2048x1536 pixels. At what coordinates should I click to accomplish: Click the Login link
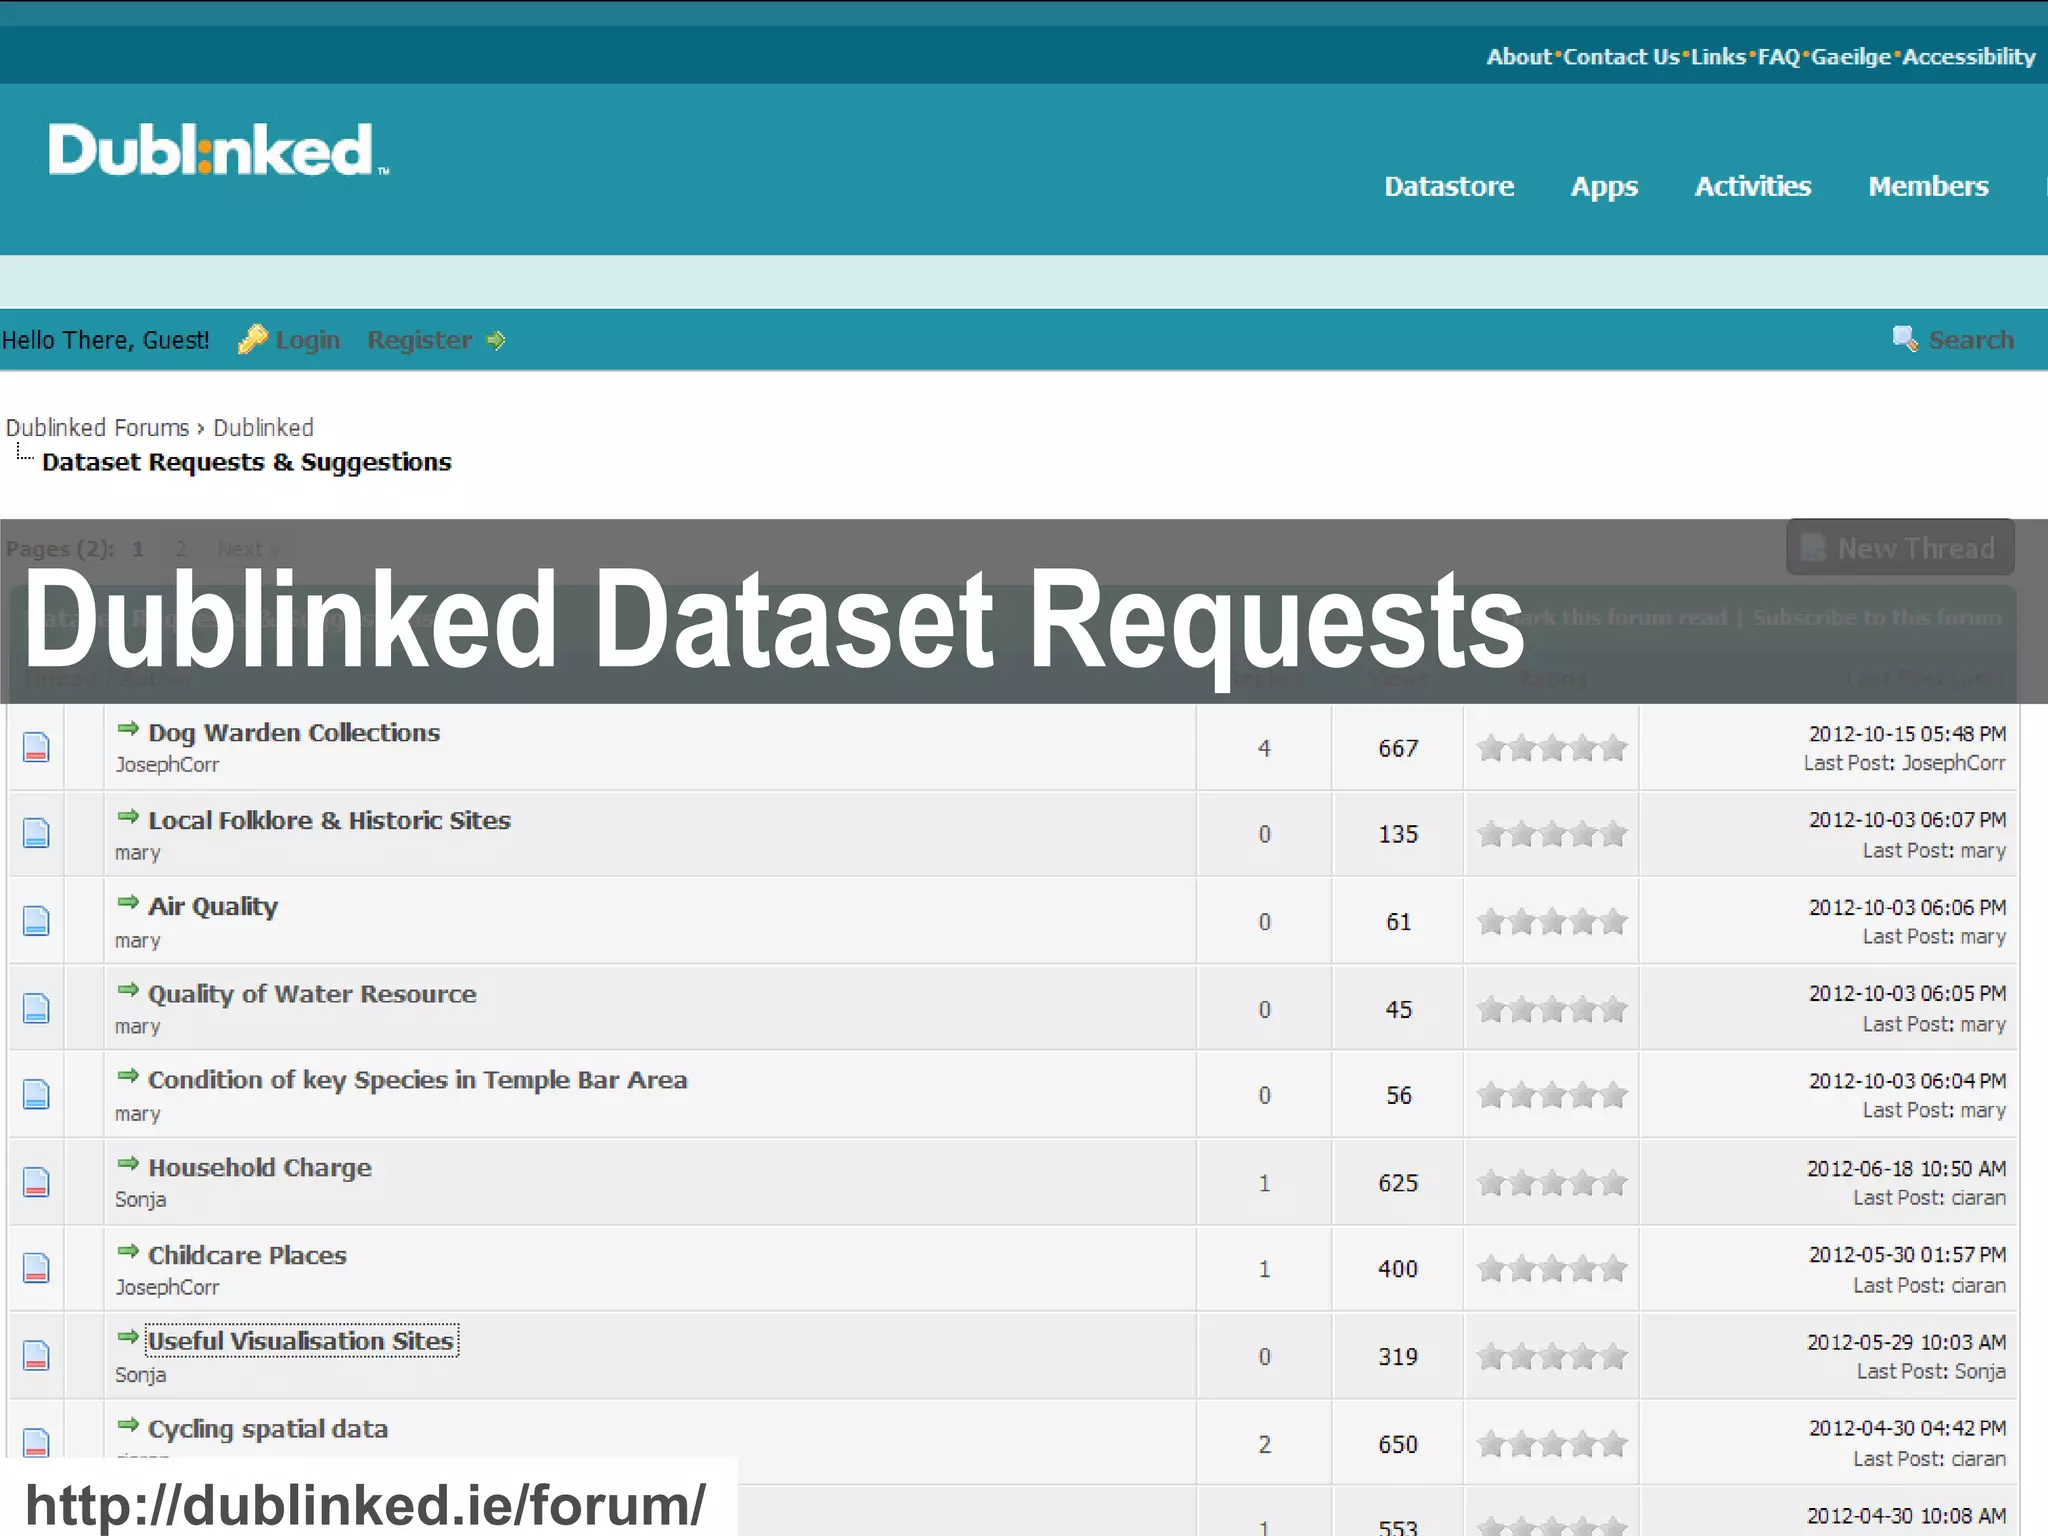[308, 341]
